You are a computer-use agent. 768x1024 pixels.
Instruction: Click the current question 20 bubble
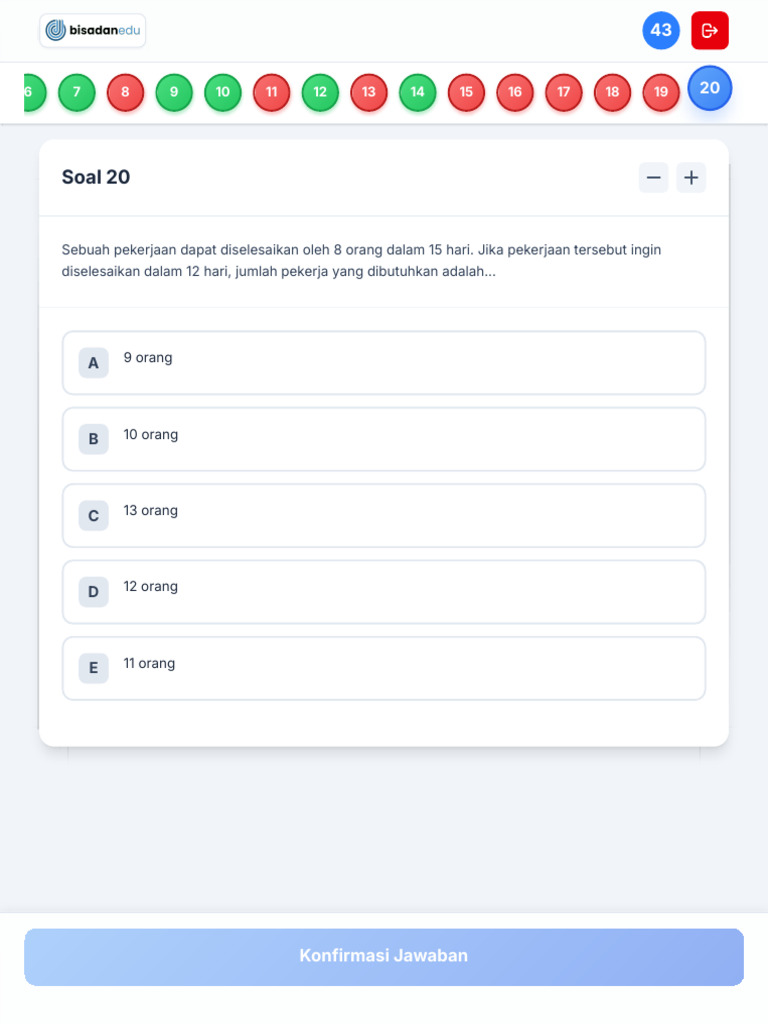[710, 88]
